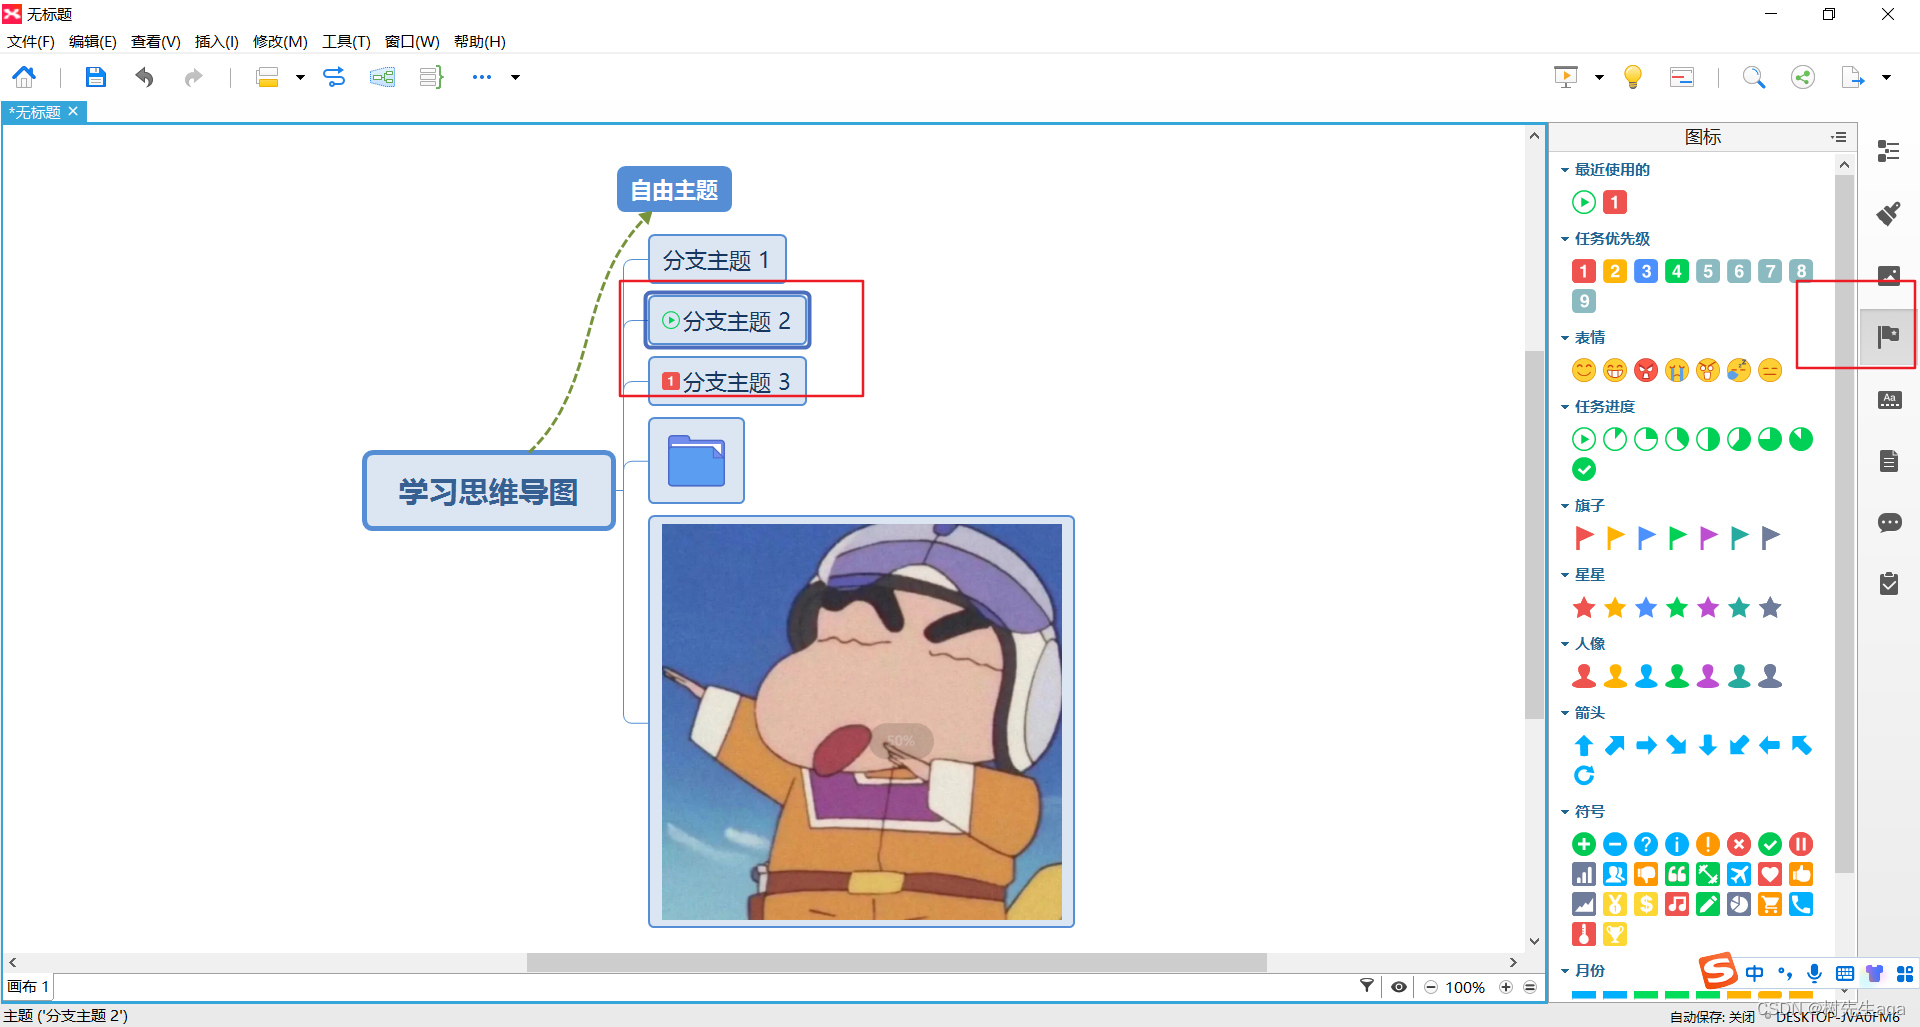Add the question mark symbol marker
The image size is (1920, 1027).
(x=1646, y=844)
